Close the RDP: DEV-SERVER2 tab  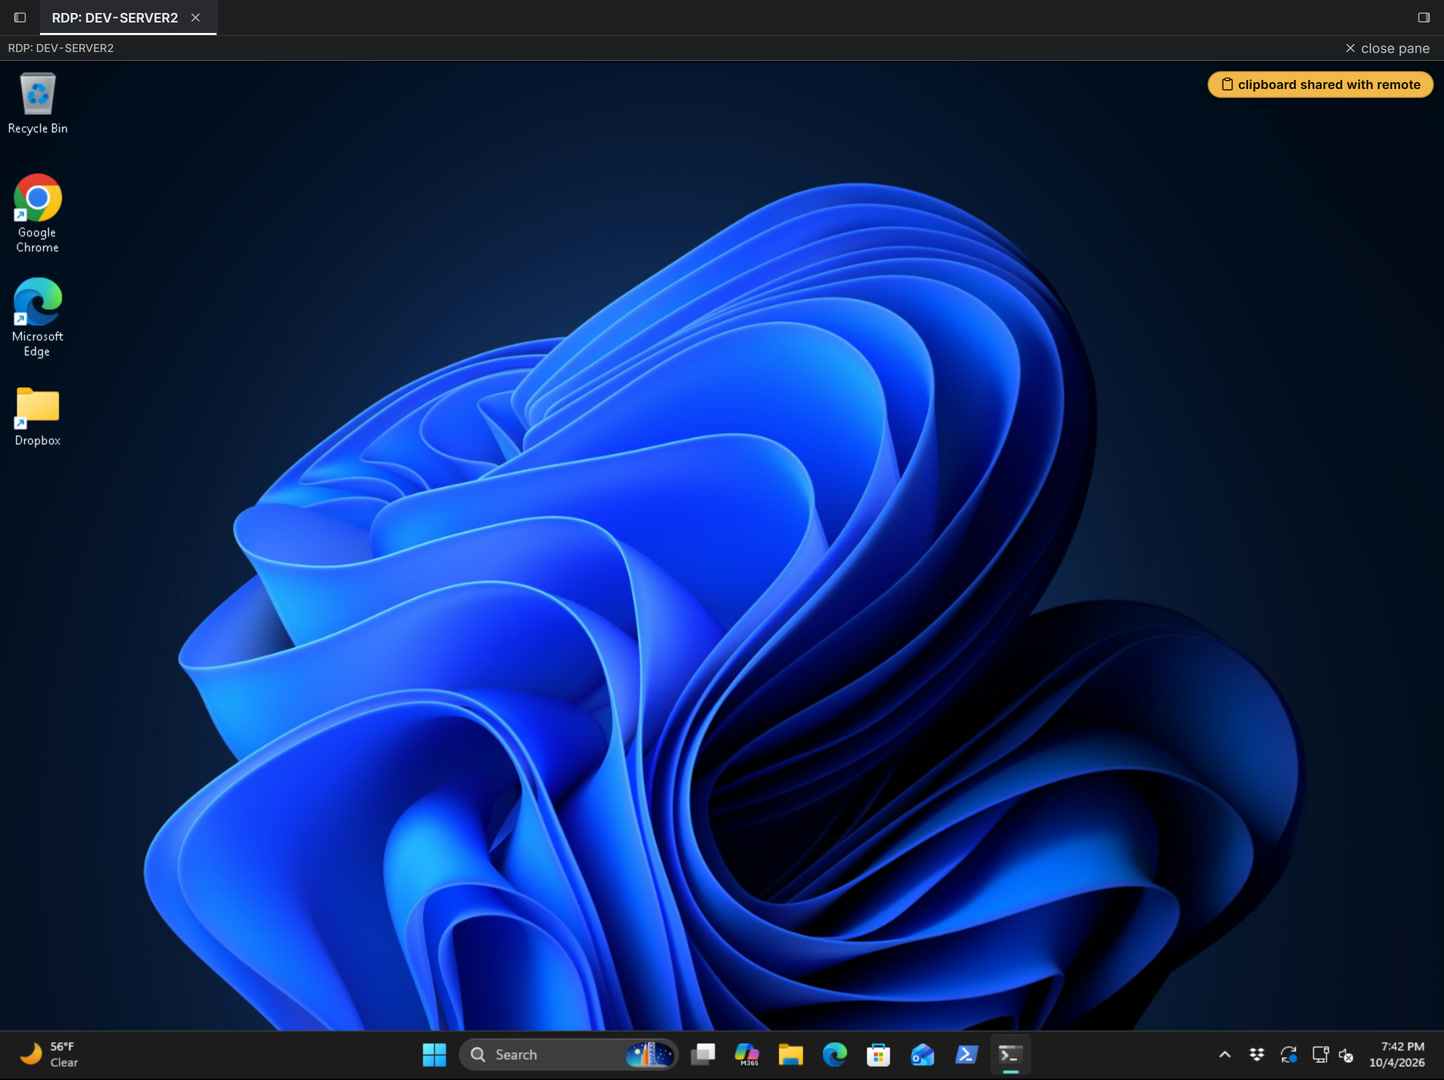pyautogui.click(x=196, y=18)
